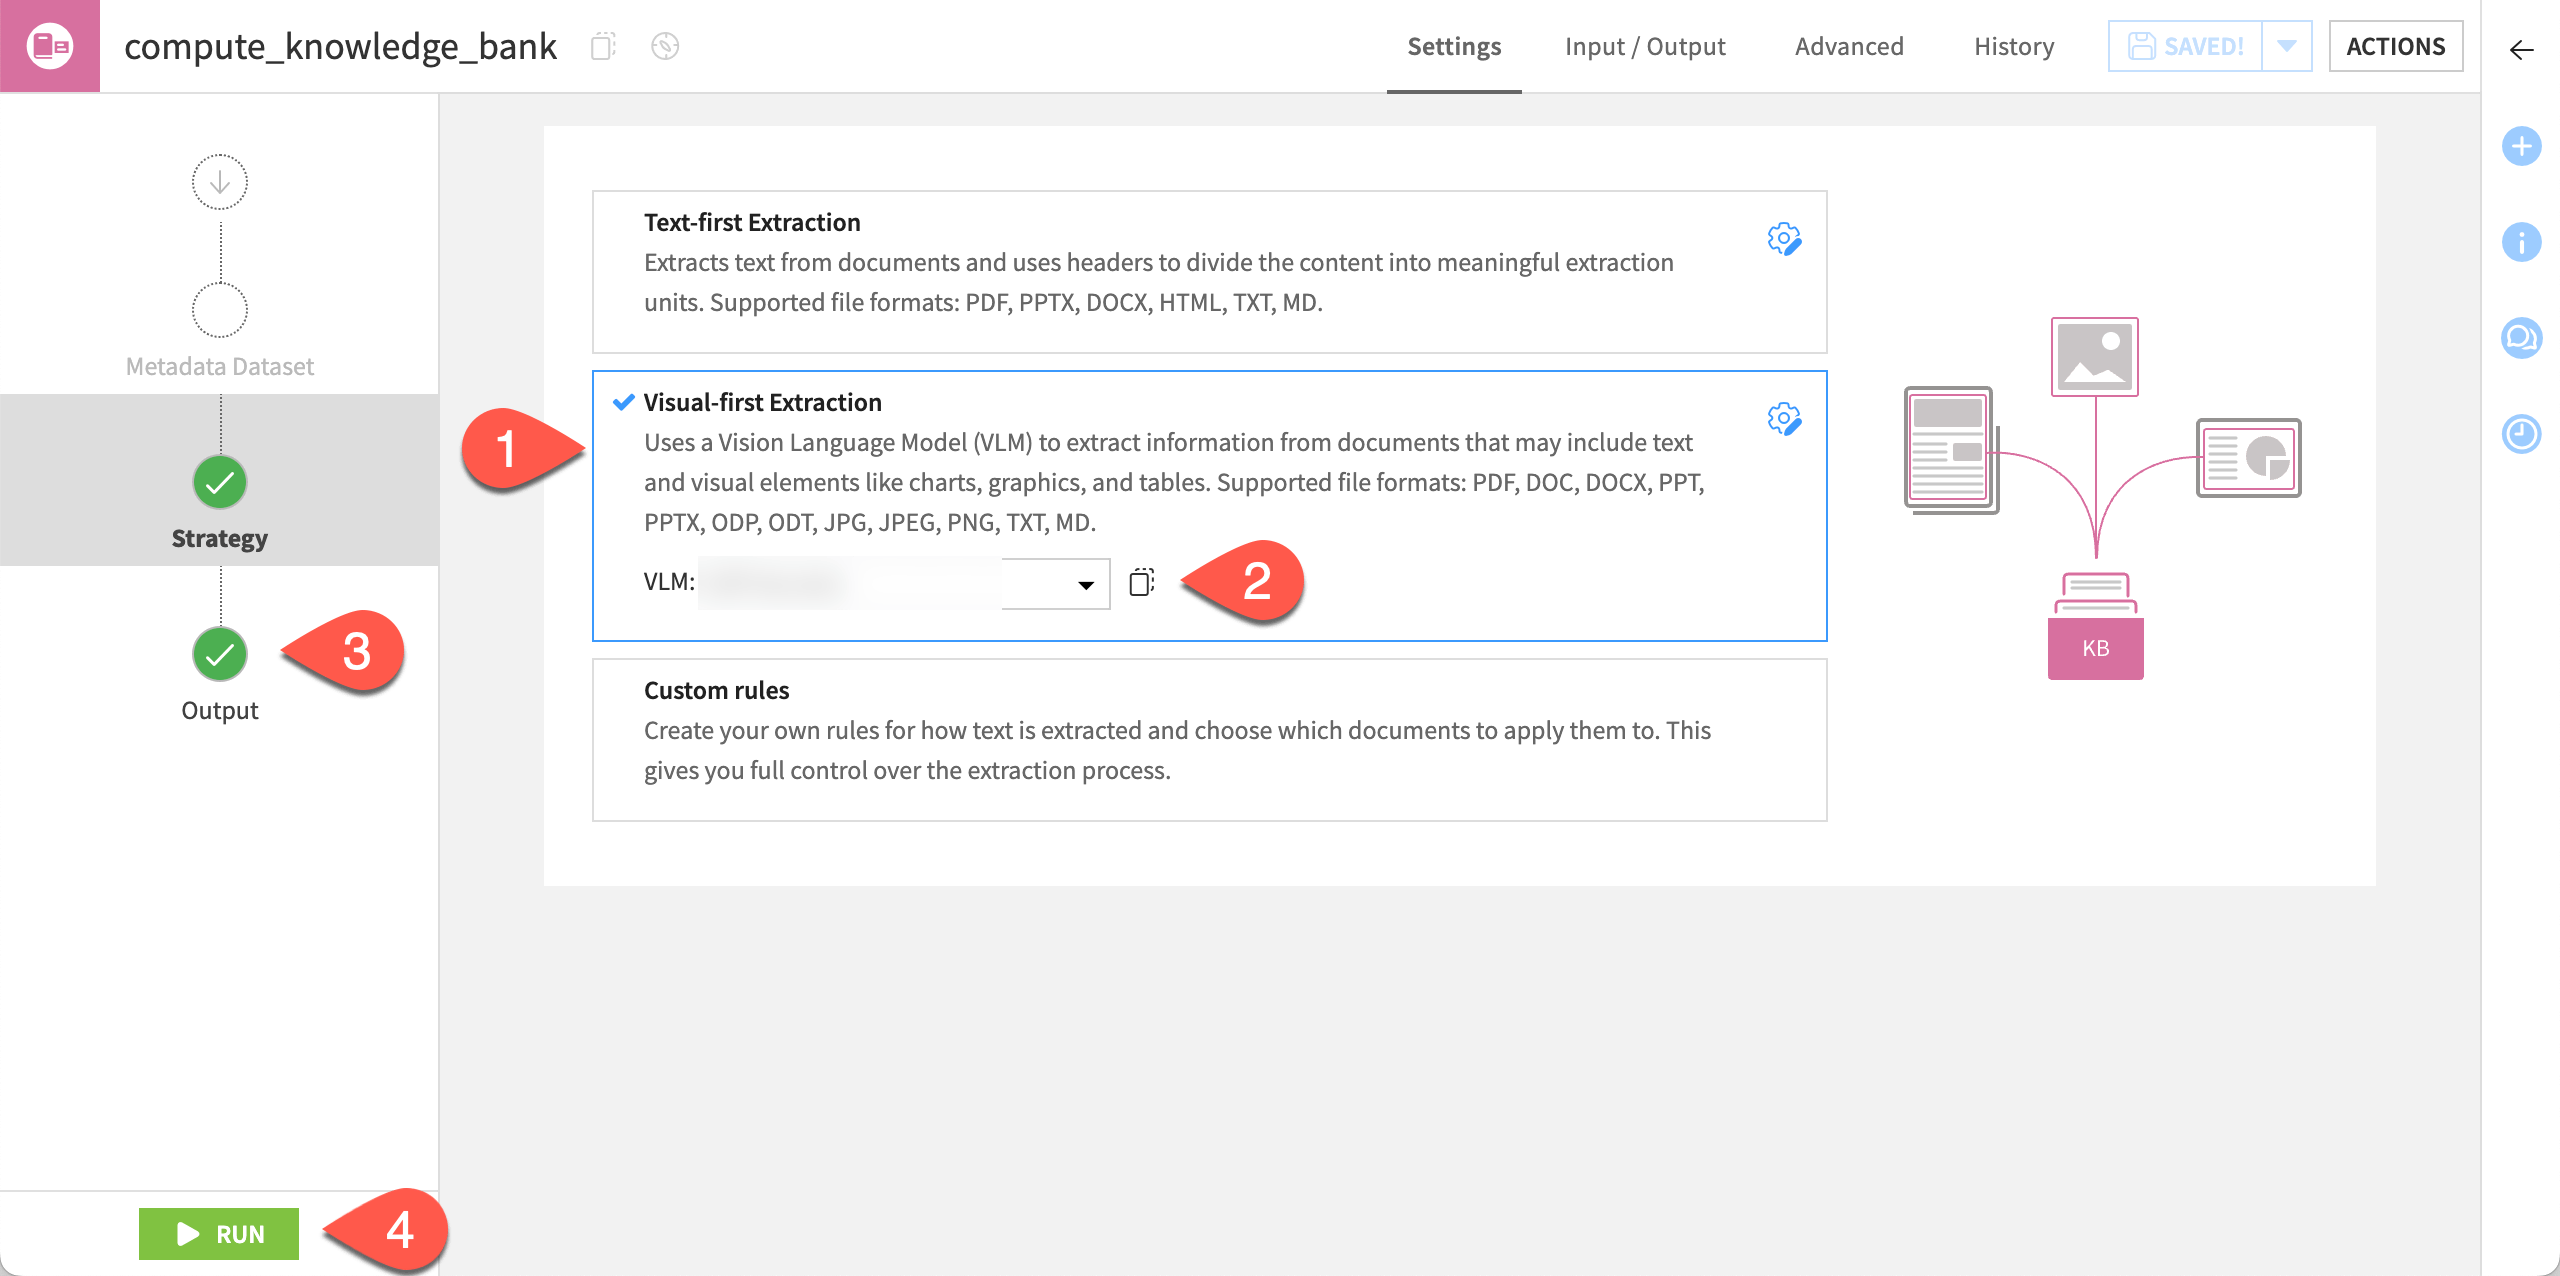Open Text-first Extraction settings gear
Viewport: 2560px width, 1276px height.
point(1786,240)
